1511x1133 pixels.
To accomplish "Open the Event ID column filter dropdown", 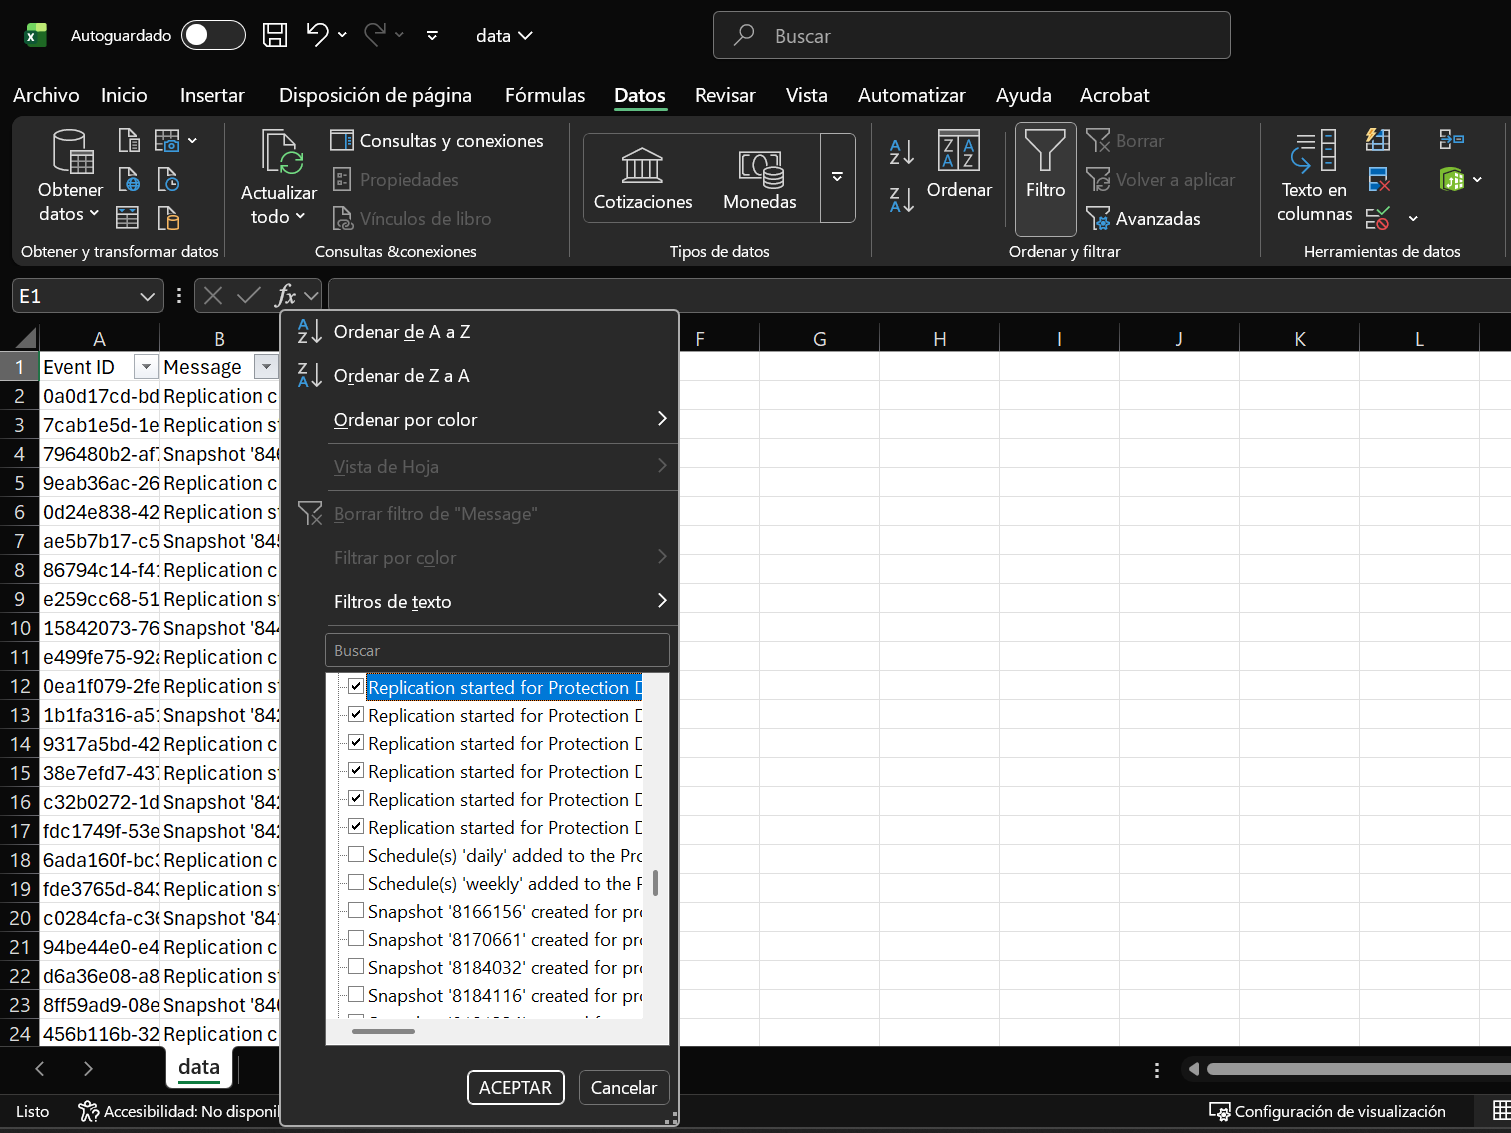I will [146, 367].
